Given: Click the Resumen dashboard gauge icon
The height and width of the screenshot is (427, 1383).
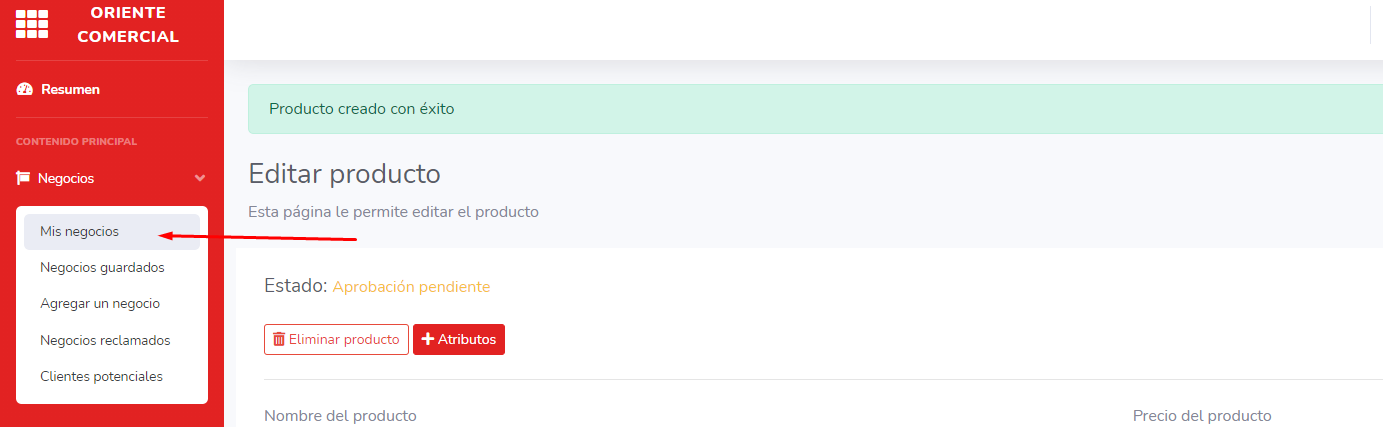Looking at the screenshot, I should [x=25, y=90].
